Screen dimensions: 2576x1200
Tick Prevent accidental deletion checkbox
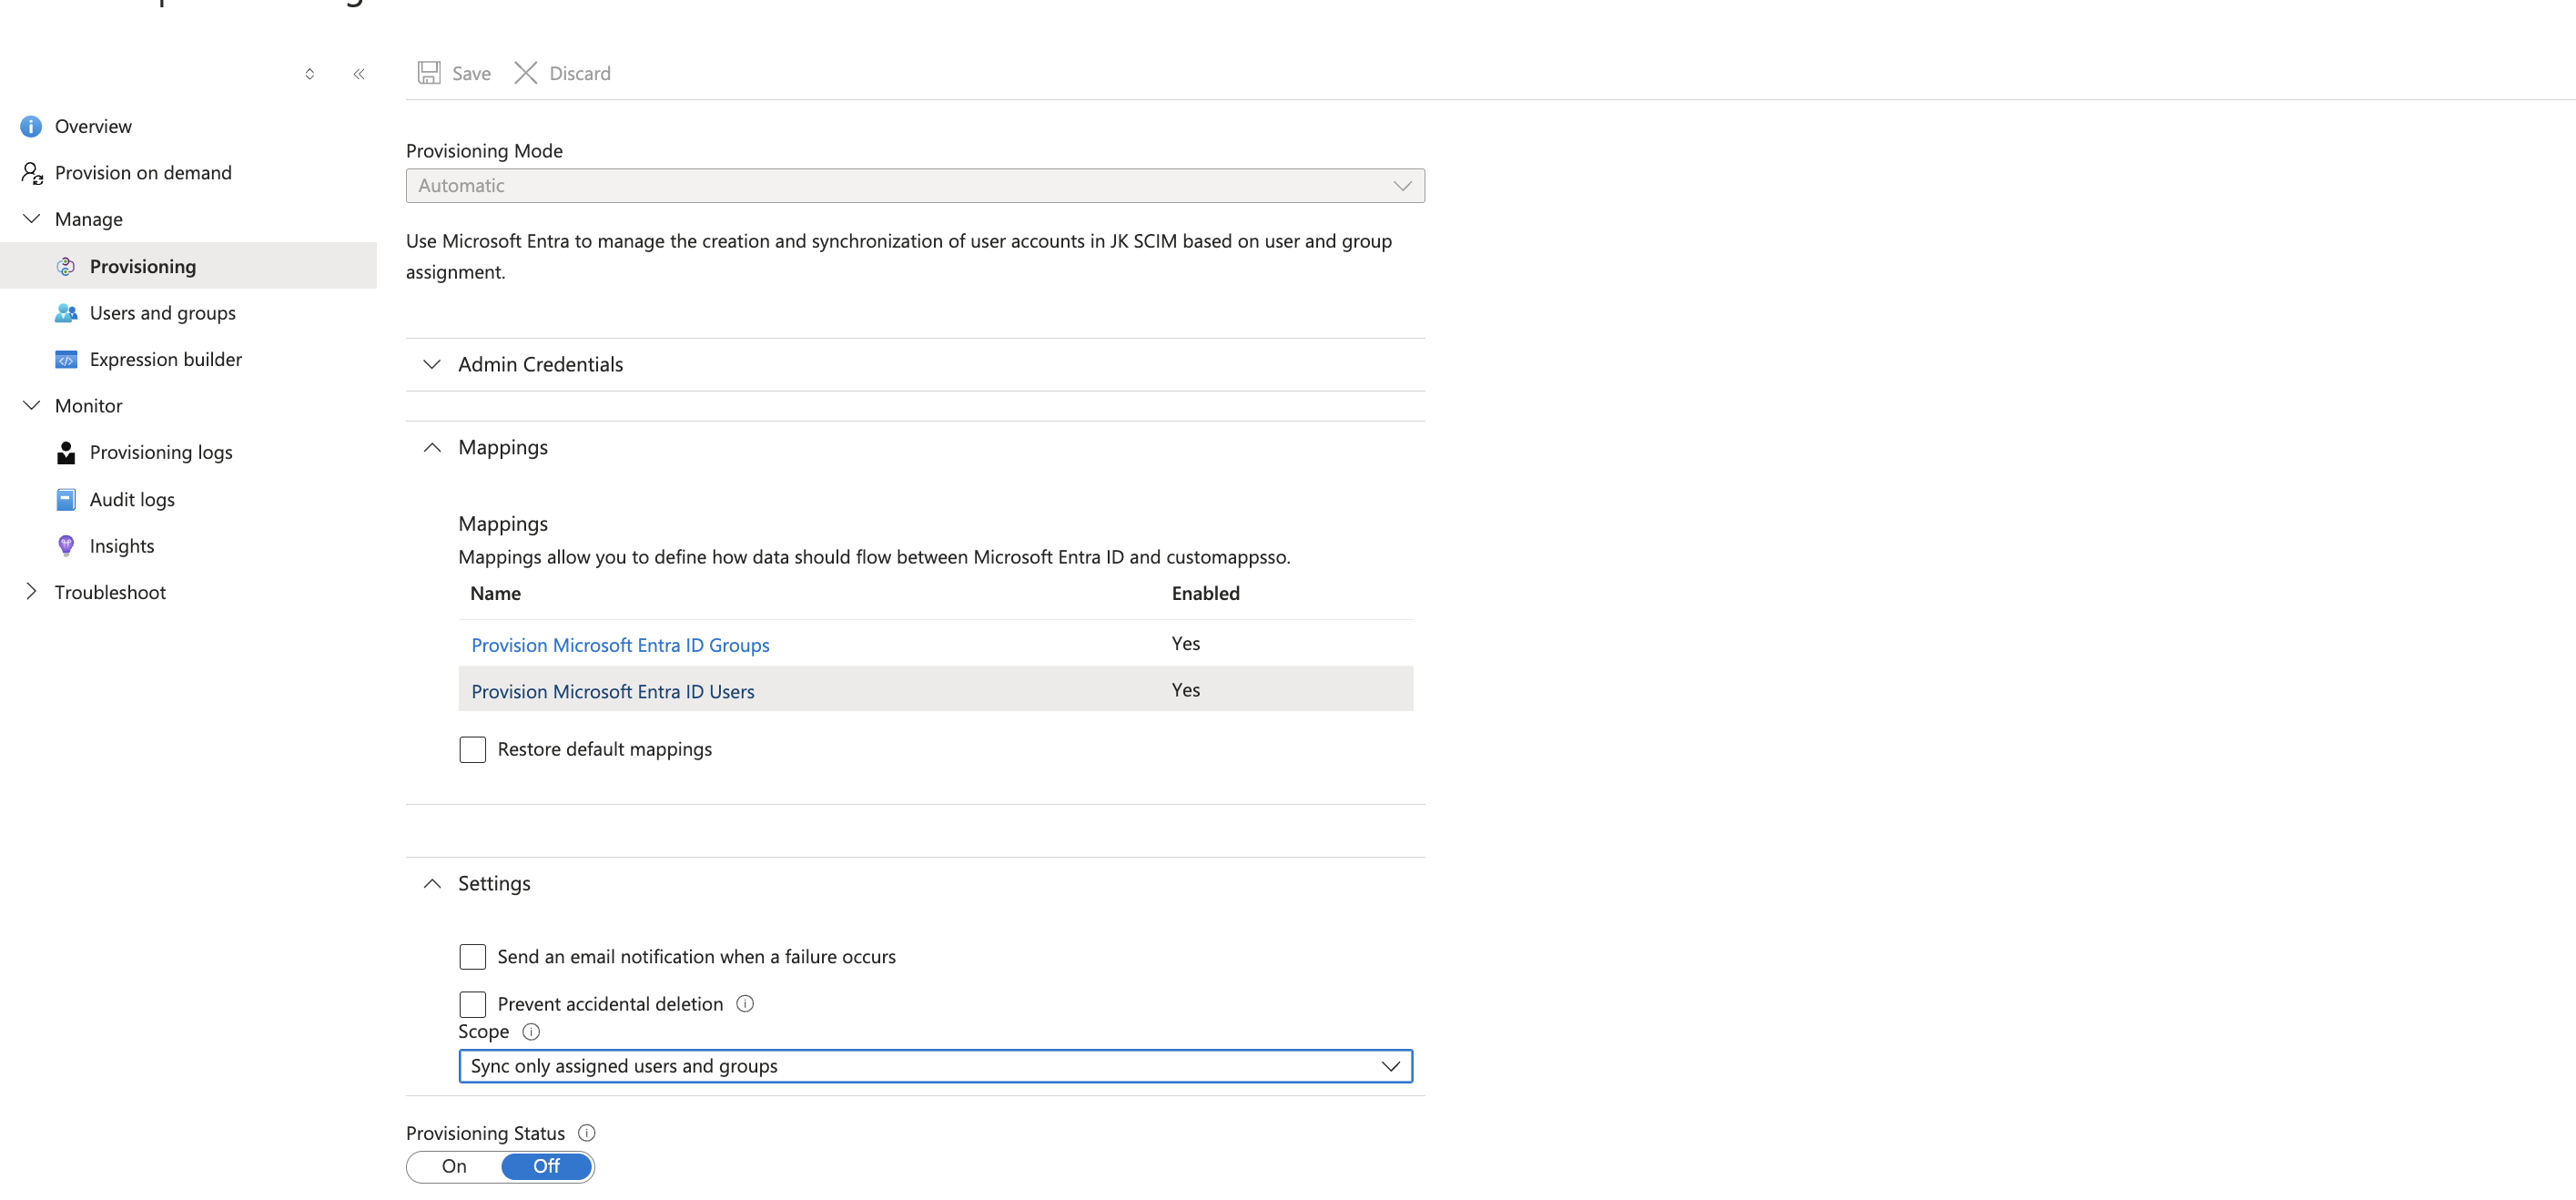pyautogui.click(x=472, y=1004)
